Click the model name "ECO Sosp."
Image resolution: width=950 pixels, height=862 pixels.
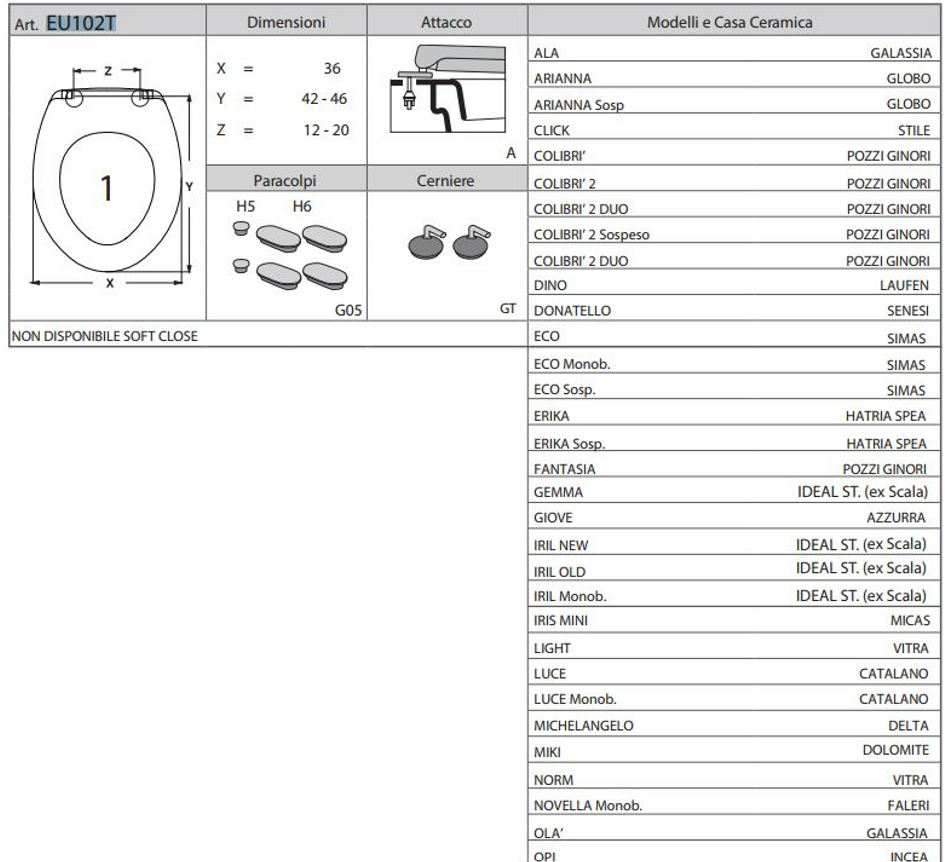[565, 390]
